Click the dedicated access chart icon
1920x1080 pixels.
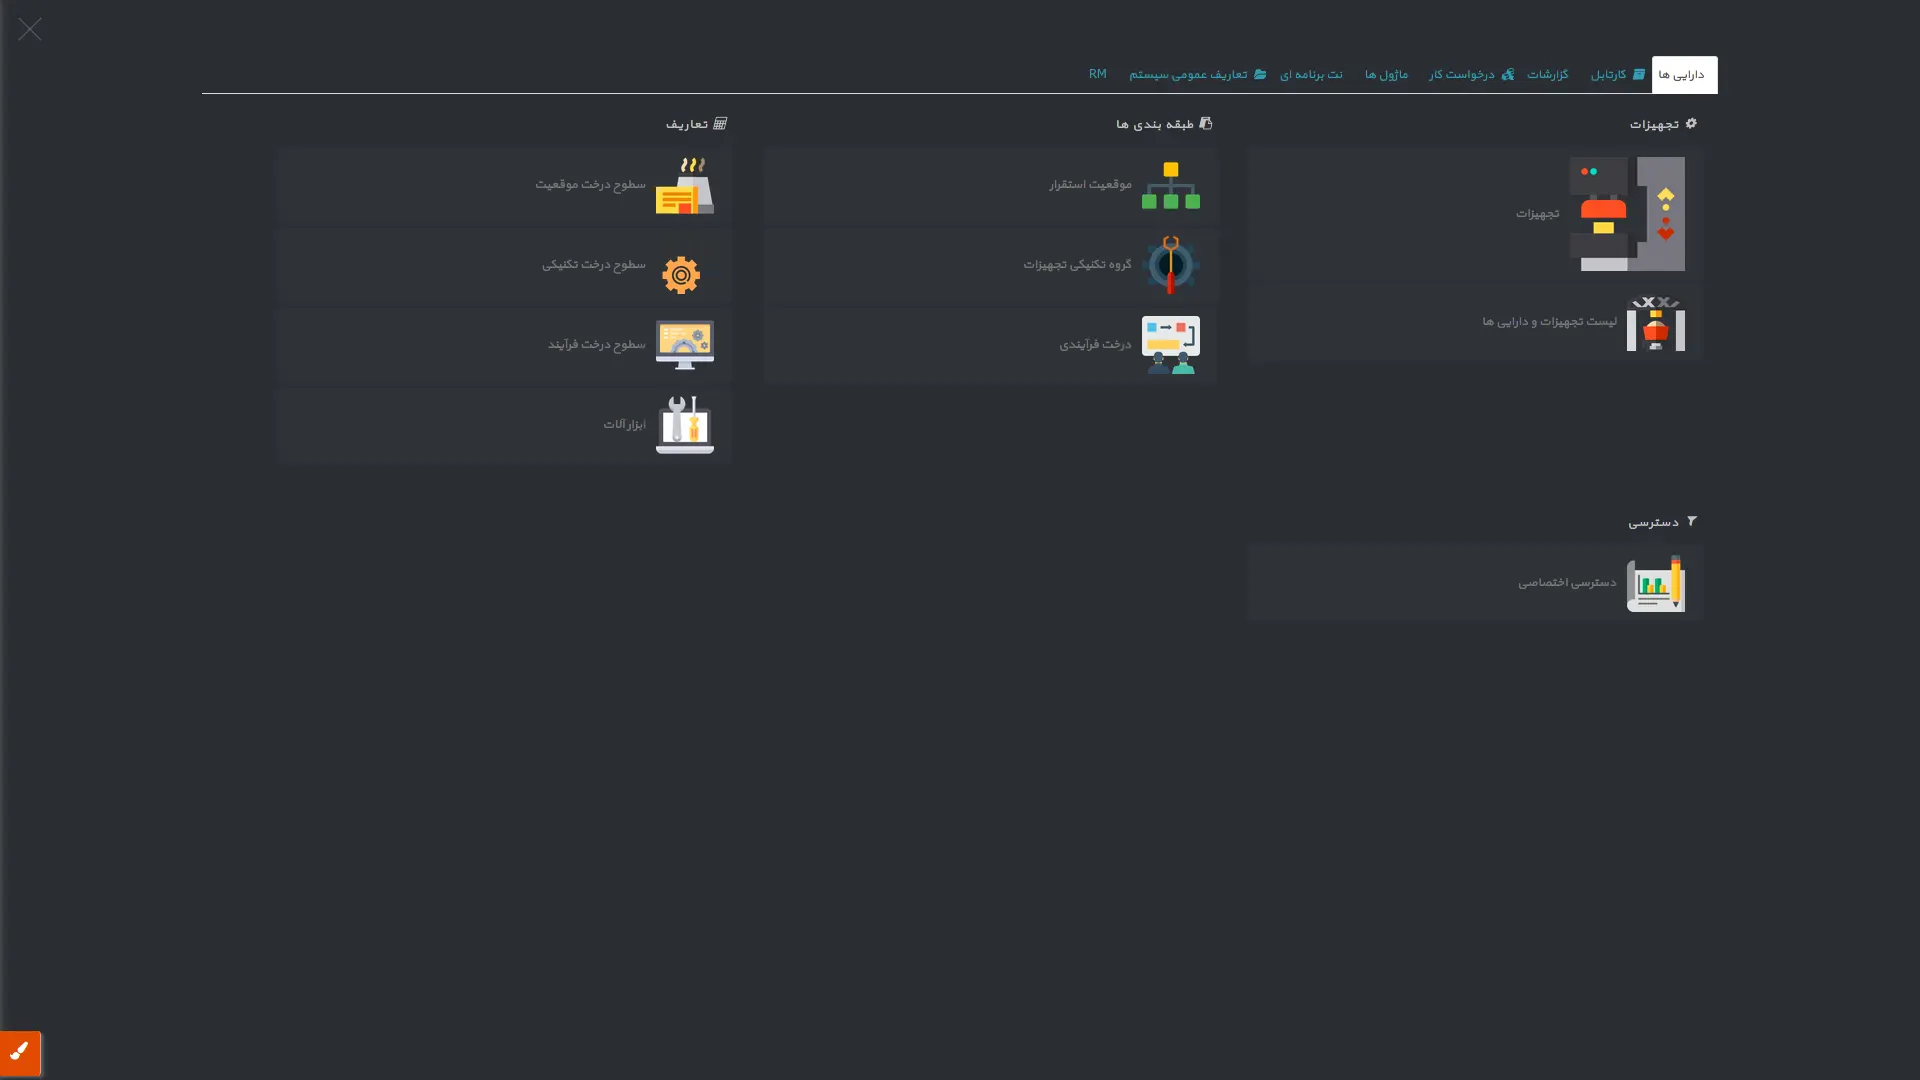click(1655, 583)
